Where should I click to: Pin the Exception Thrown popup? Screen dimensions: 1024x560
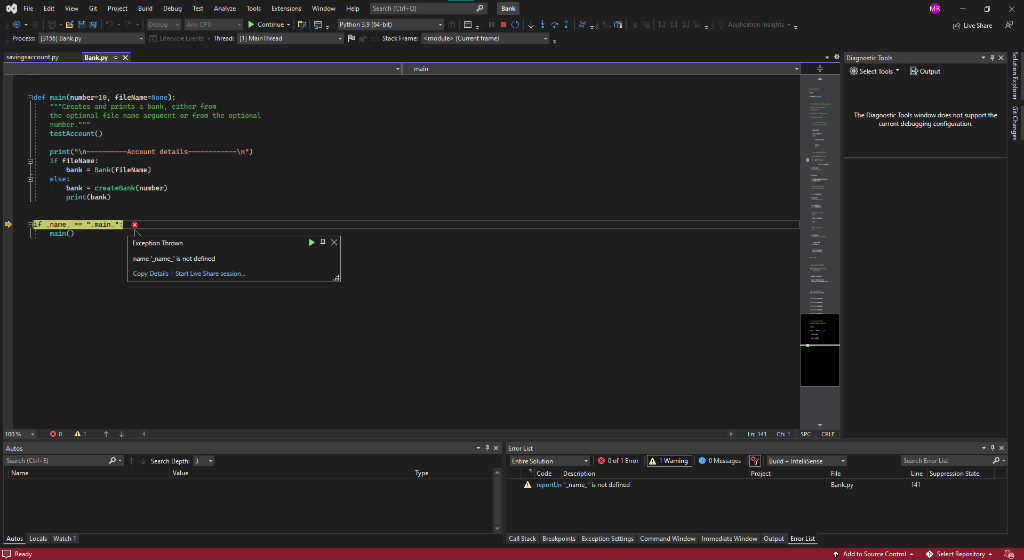(323, 242)
